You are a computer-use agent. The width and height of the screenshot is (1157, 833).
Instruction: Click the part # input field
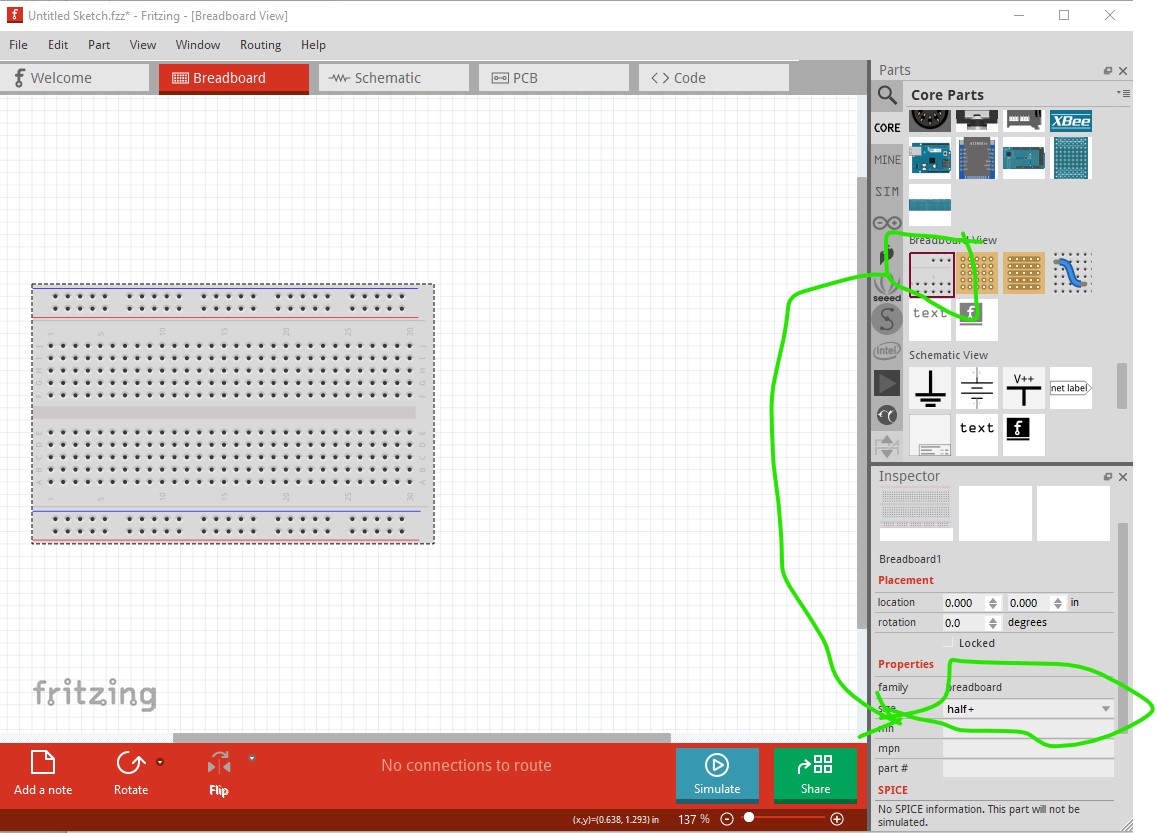1029,768
